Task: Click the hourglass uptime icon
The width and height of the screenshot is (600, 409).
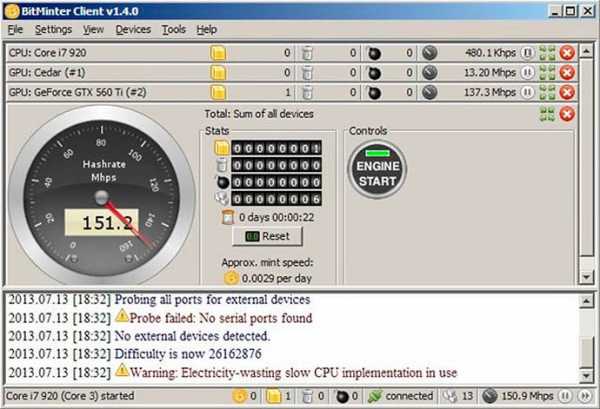Action: [x=228, y=217]
